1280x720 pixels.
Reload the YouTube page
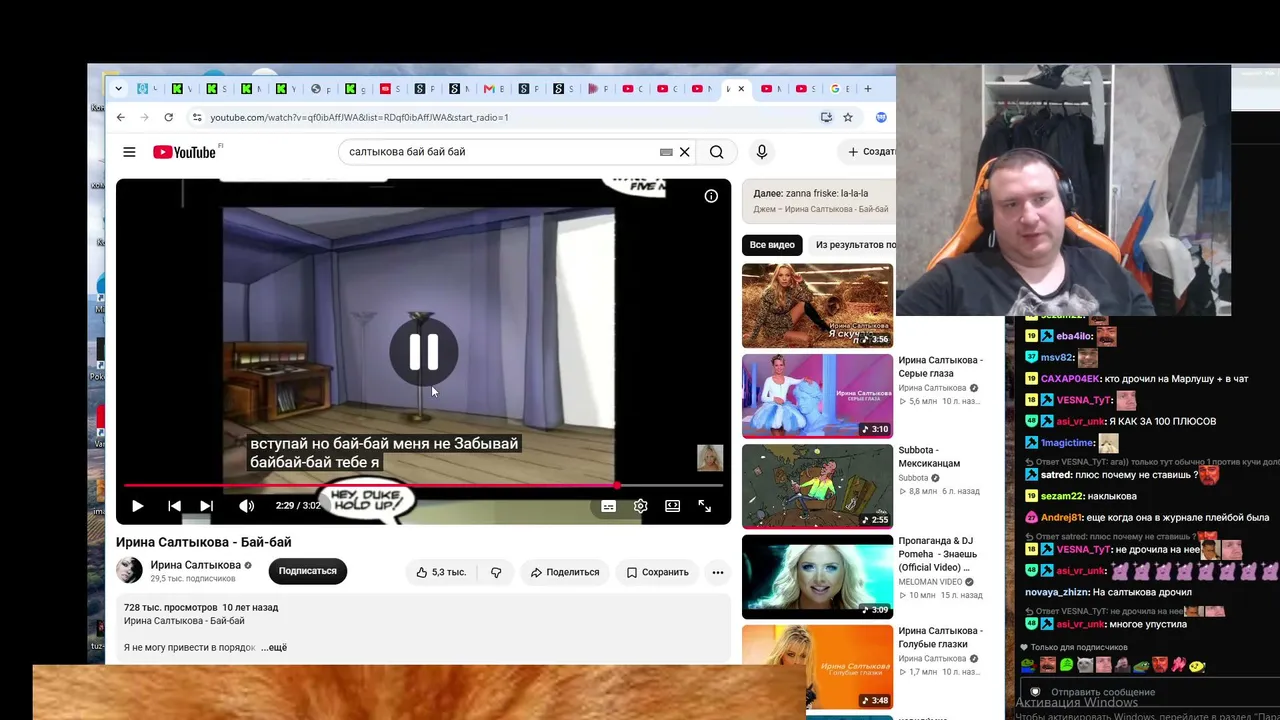click(169, 117)
